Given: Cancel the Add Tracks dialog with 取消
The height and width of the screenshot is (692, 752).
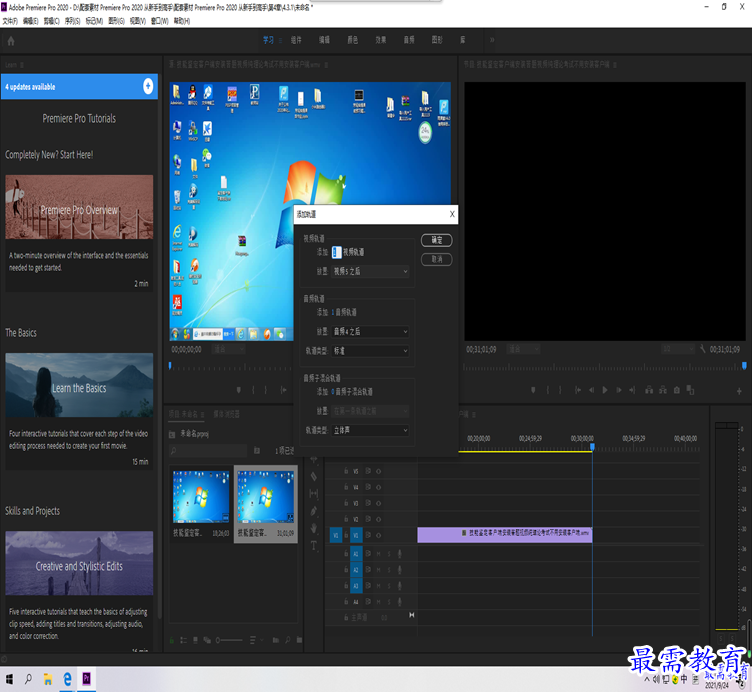Looking at the screenshot, I should click(x=436, y=259).
